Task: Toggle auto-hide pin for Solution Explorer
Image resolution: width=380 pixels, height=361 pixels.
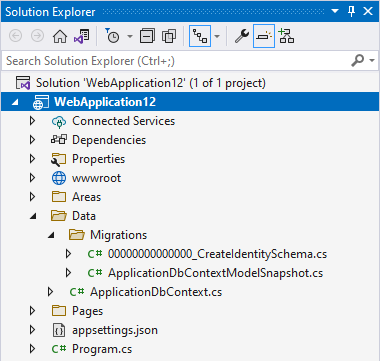Action: click(x=351, y=11)
